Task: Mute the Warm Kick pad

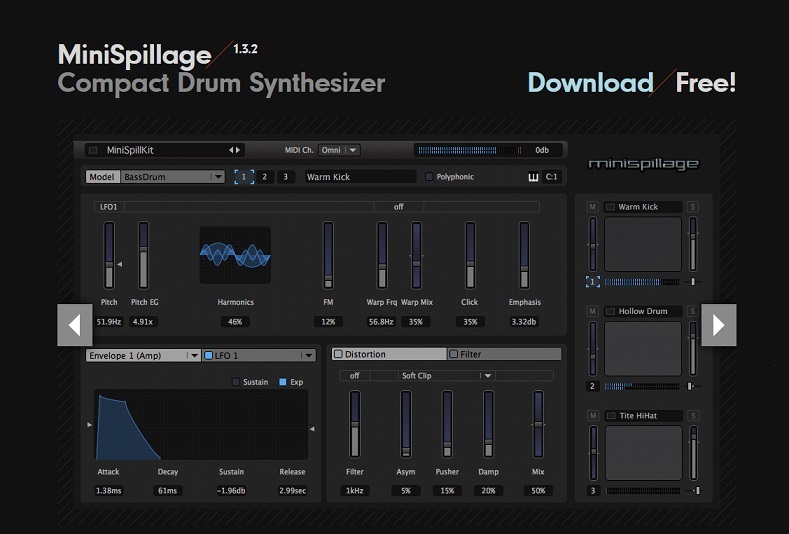Action: (x=592, y=207)
